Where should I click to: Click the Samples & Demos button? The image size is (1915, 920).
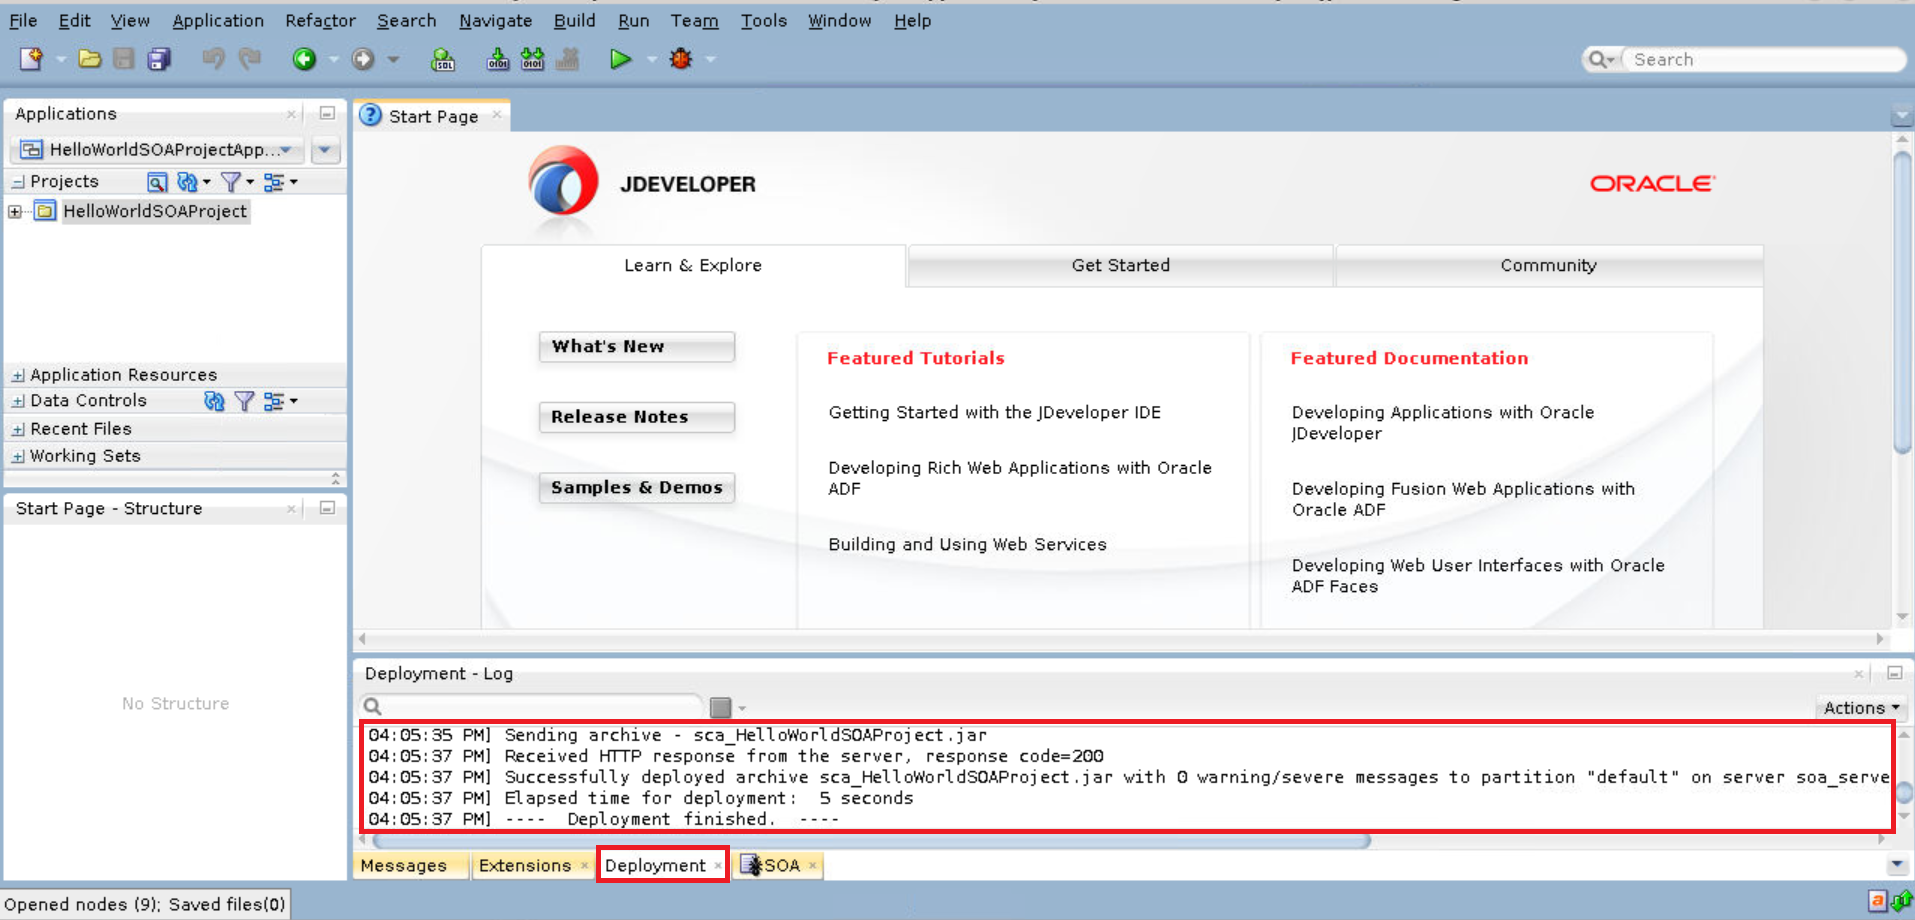point(636,487)
